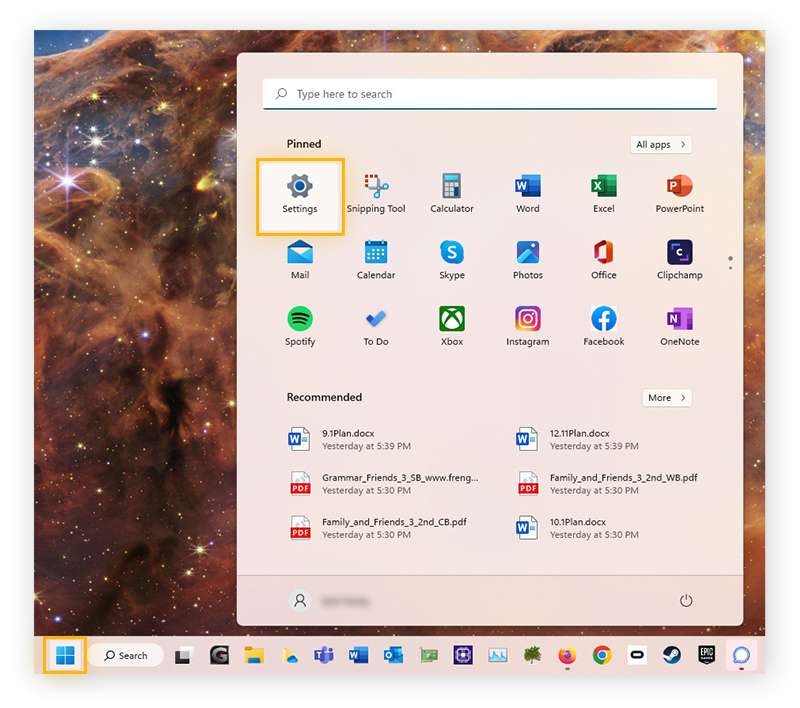
Task: Launch the Calculator app
Action: click(x=451, y=190)
